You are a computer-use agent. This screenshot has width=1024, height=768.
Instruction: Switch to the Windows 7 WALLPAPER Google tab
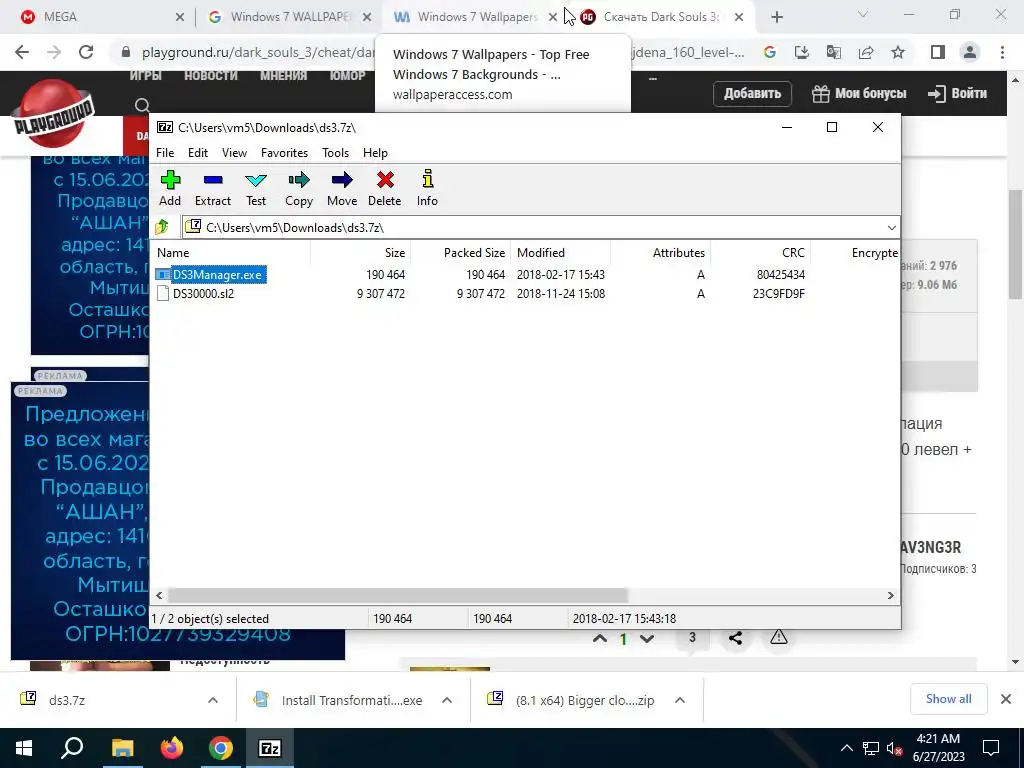pyautogui.click(x=290, y=17)
